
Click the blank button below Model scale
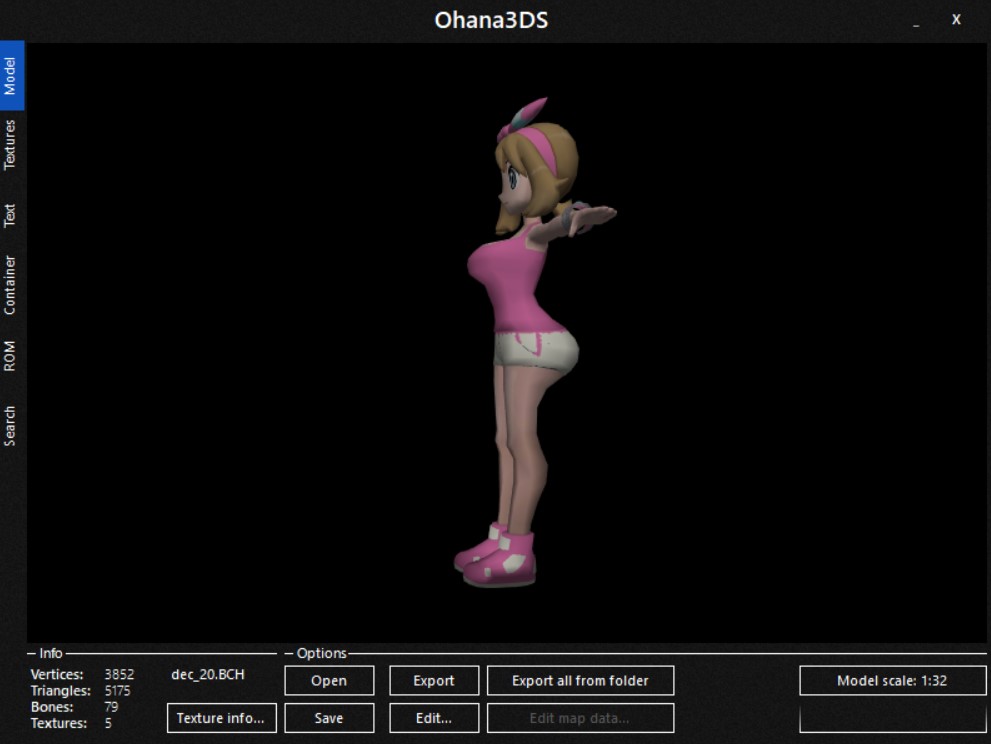point(892,719)
